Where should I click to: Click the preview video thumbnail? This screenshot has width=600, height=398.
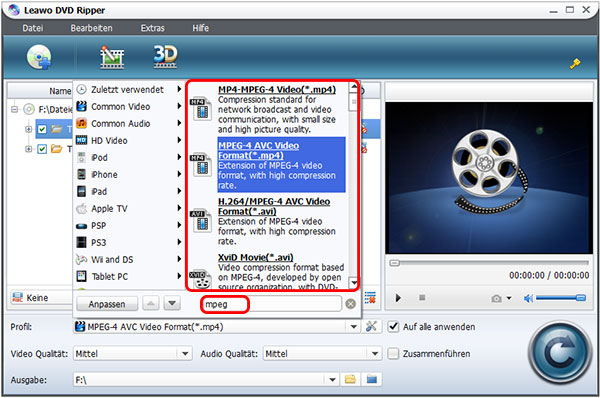coord(489,178)
